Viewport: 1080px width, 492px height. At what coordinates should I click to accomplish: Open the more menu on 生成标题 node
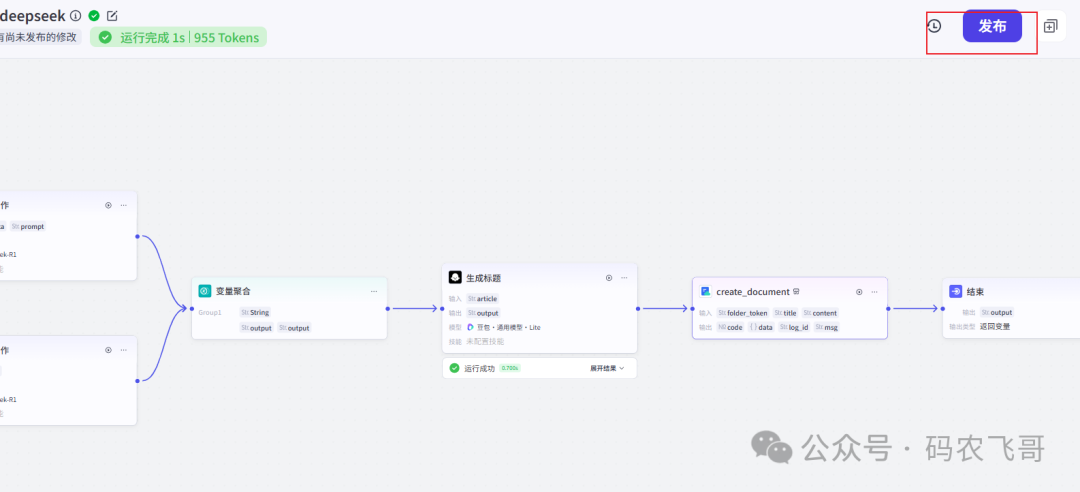tap(624, 278)
